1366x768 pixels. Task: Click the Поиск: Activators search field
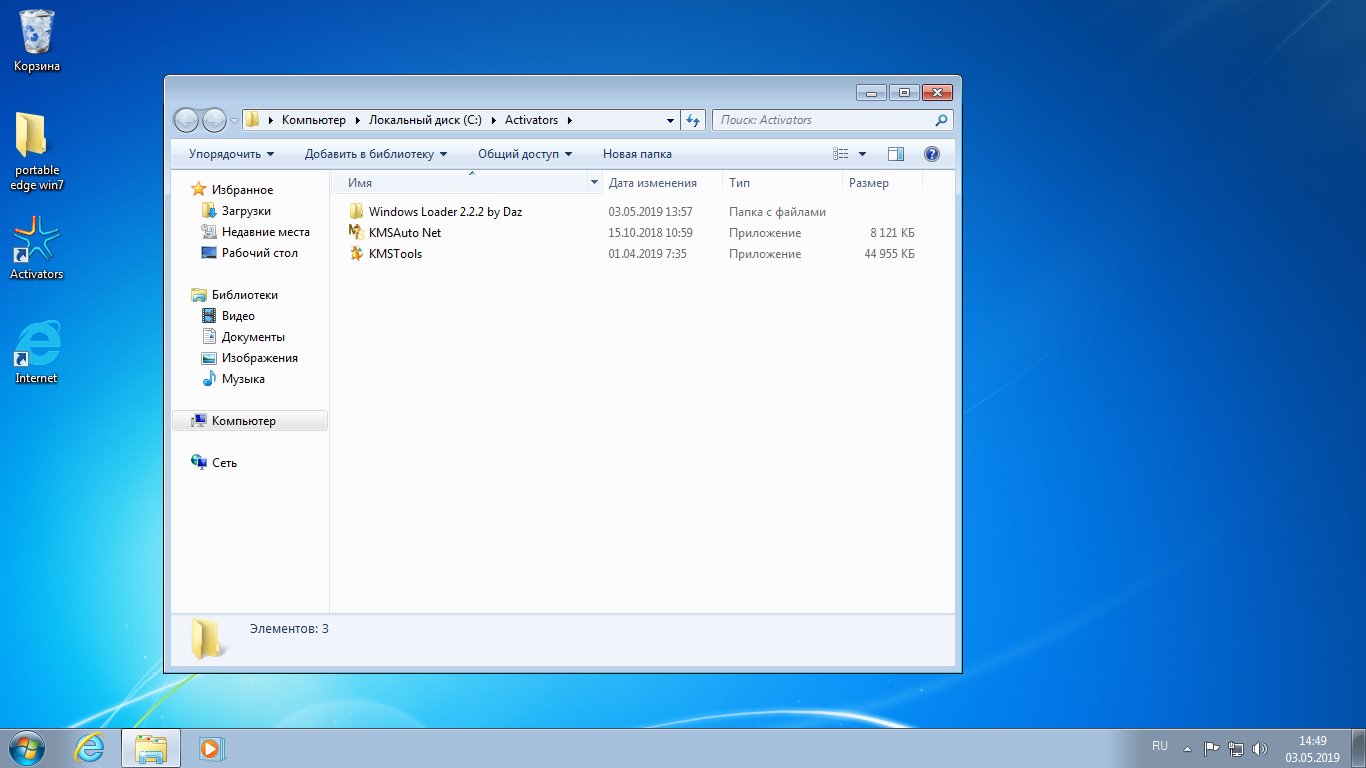click(822, 120)
